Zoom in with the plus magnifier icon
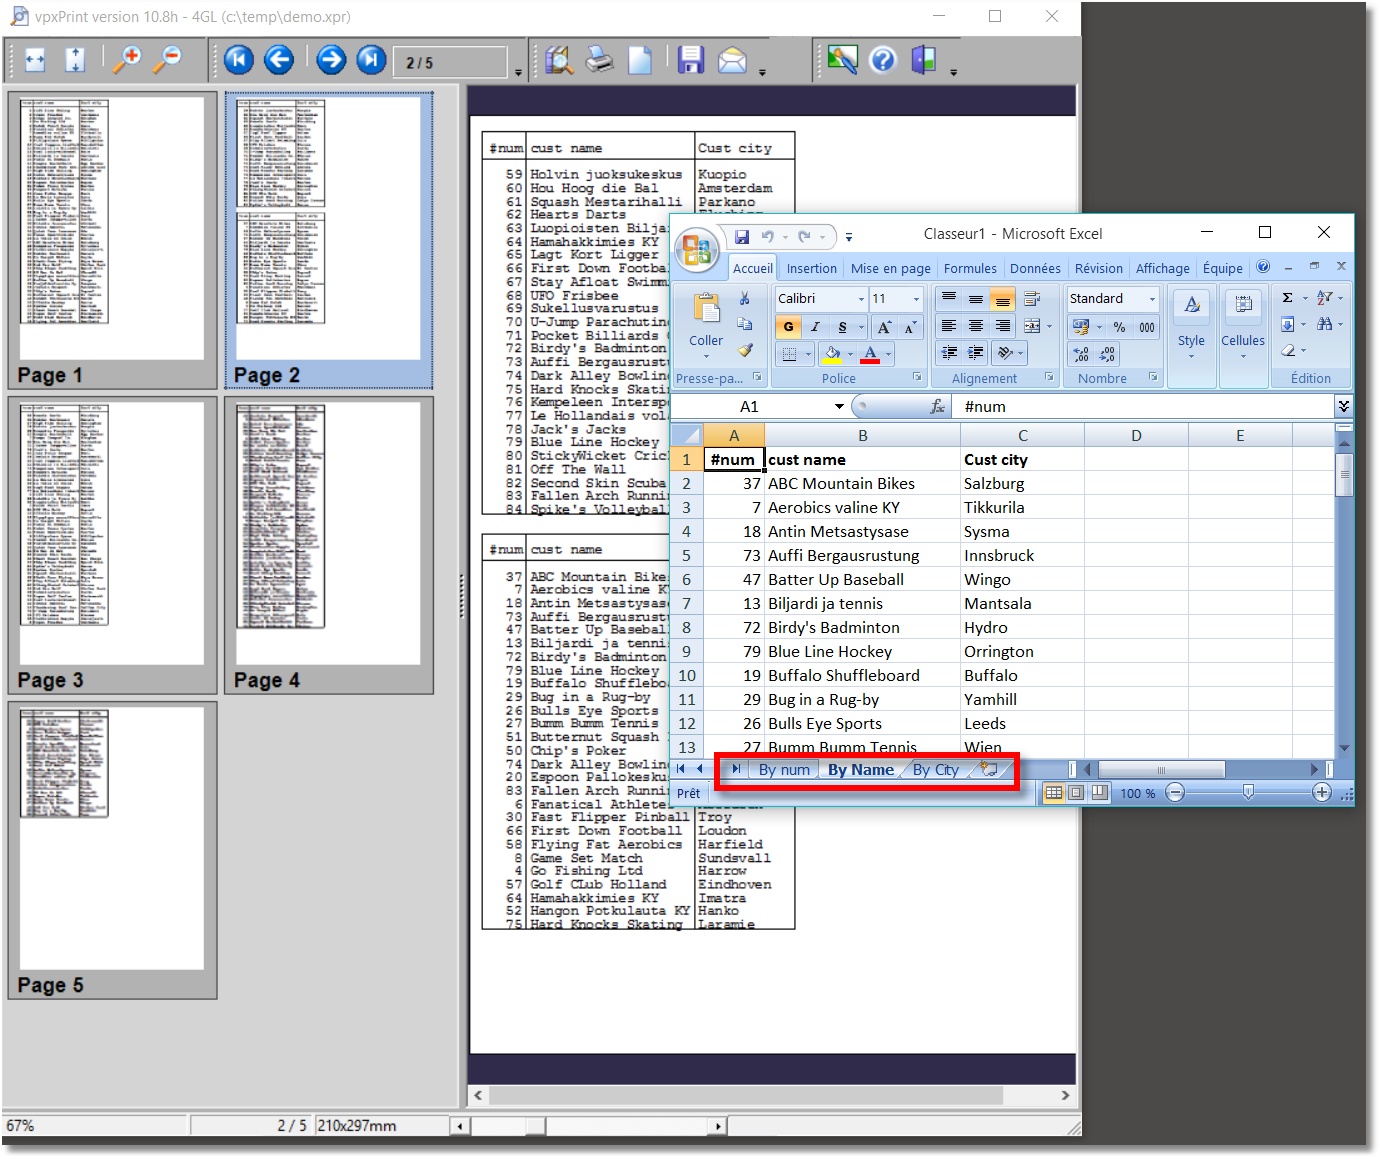 [x=127, y=60]
